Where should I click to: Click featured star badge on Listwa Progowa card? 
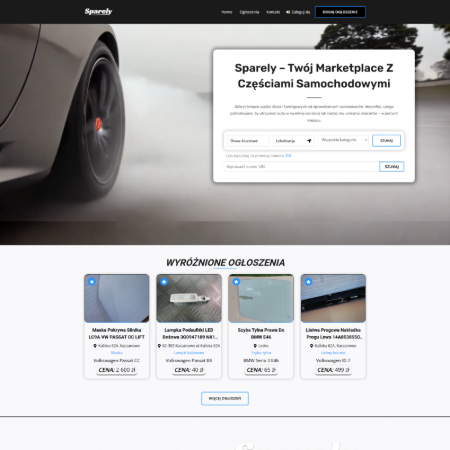click(x=308, y=282)
